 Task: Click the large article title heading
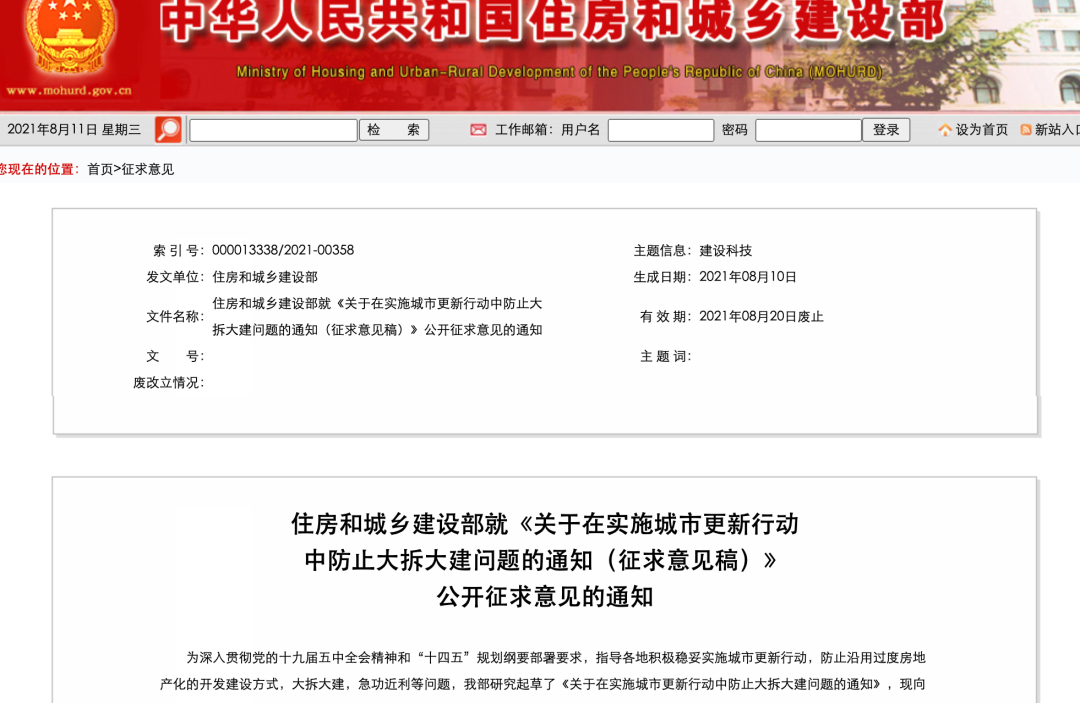(x=544, y=560)
